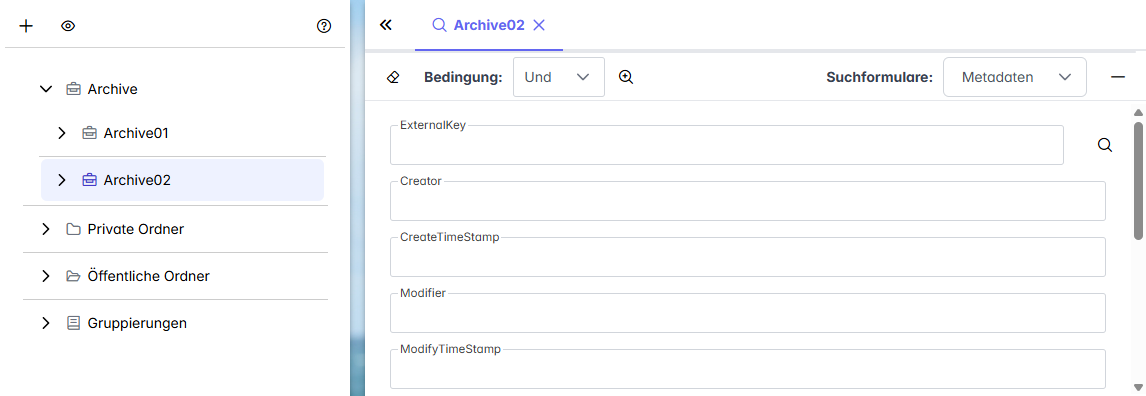Switch to the Archive02 tab
The width and height of the screenshot is (1146, 396).
click(489, 25)
